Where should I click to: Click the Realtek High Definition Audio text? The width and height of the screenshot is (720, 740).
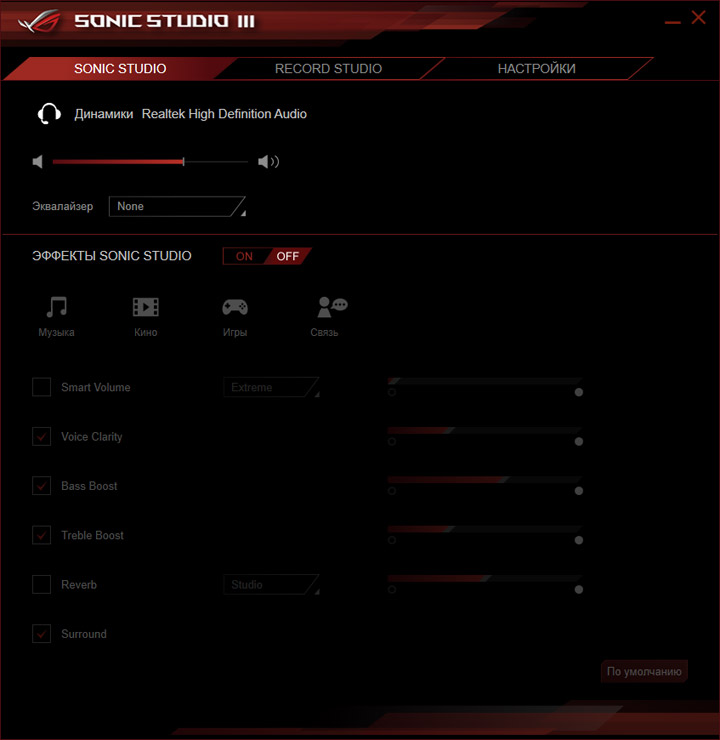pyautogui.click(x=224, y=114)
